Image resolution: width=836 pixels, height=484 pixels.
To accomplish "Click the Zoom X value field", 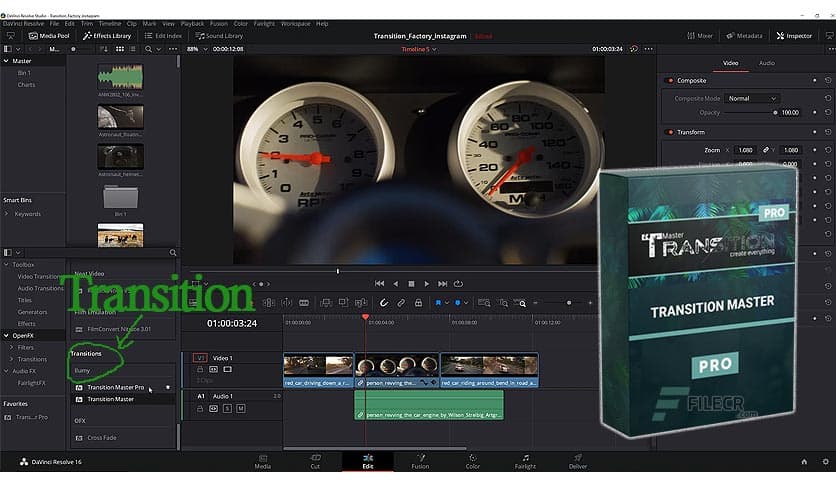I will tap(745, 150).
